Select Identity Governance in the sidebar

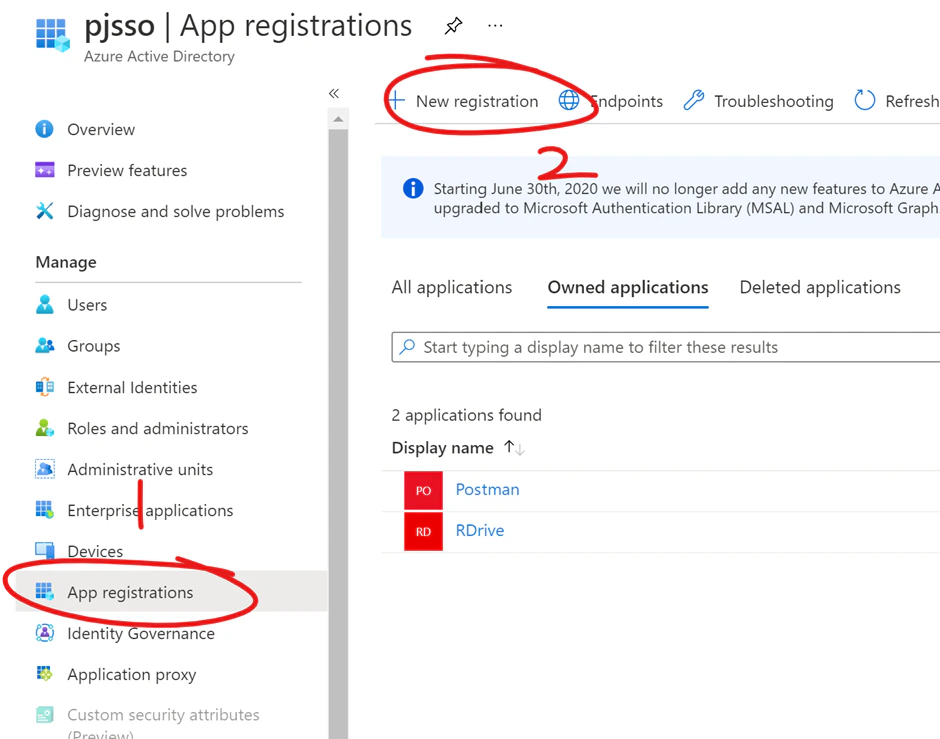tap(140, 633)
